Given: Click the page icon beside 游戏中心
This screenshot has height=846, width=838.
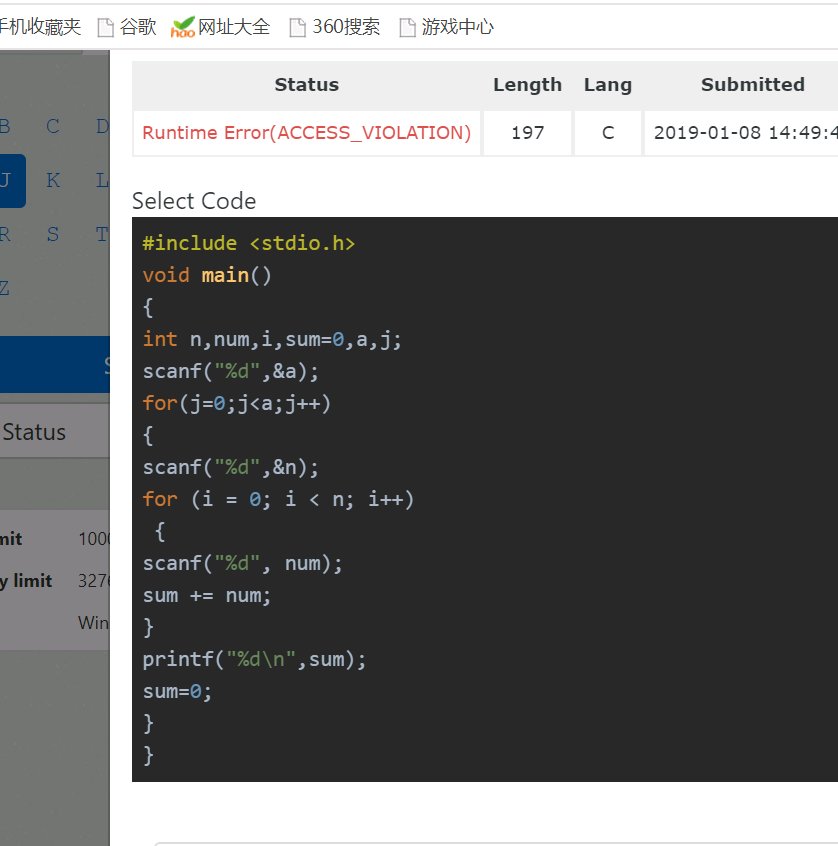Looking at the screenshot, I should (407, 27).
